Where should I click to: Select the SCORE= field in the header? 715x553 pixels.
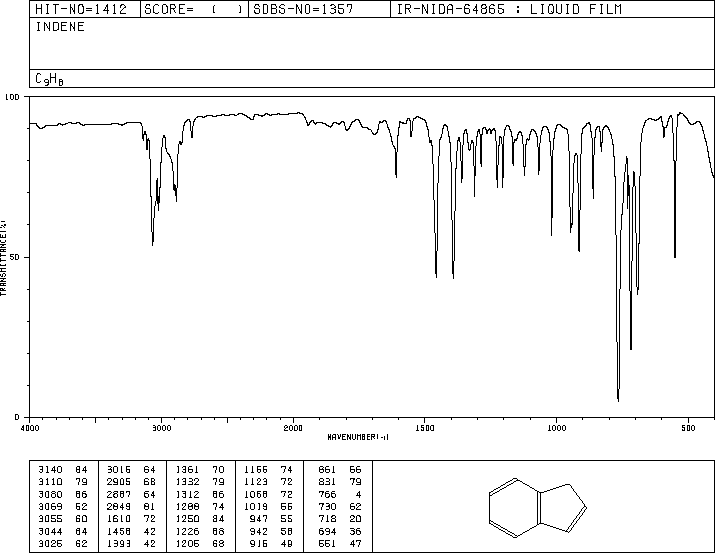[194, 9]
